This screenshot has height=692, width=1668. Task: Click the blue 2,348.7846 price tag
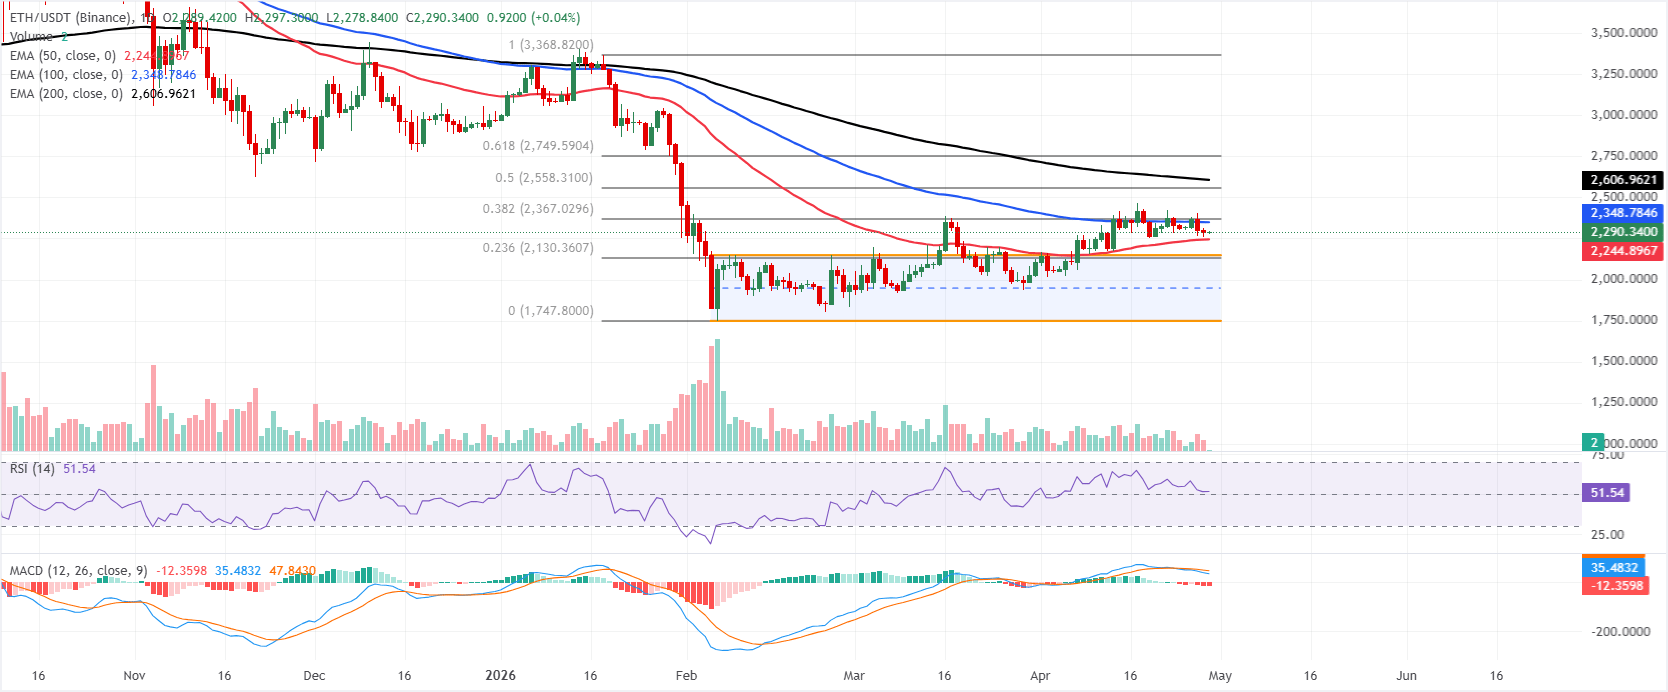click(1624, 213)
